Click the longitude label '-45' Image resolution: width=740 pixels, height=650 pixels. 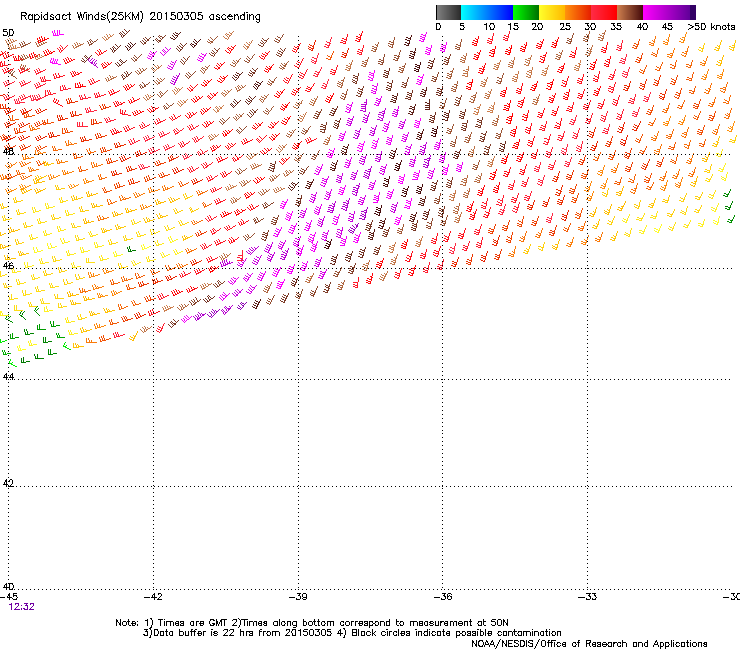coord(9,597)
